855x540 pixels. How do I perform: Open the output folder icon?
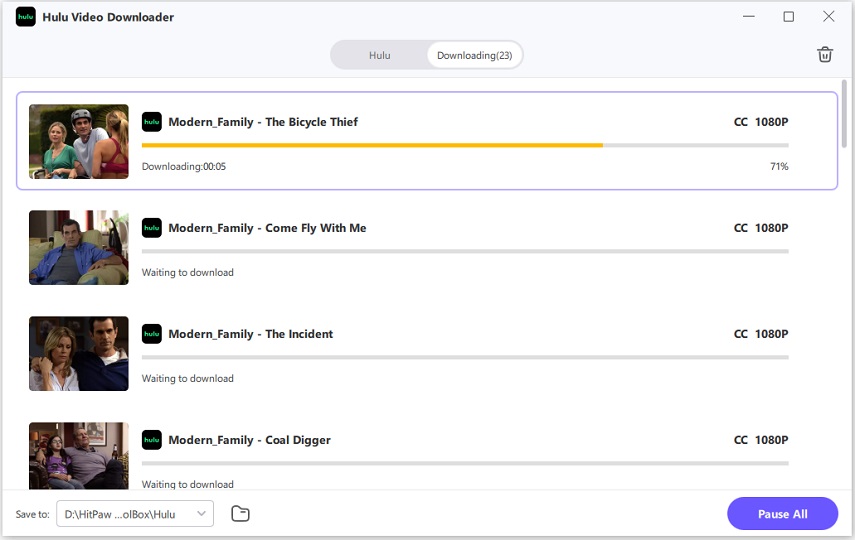point(240,514)
